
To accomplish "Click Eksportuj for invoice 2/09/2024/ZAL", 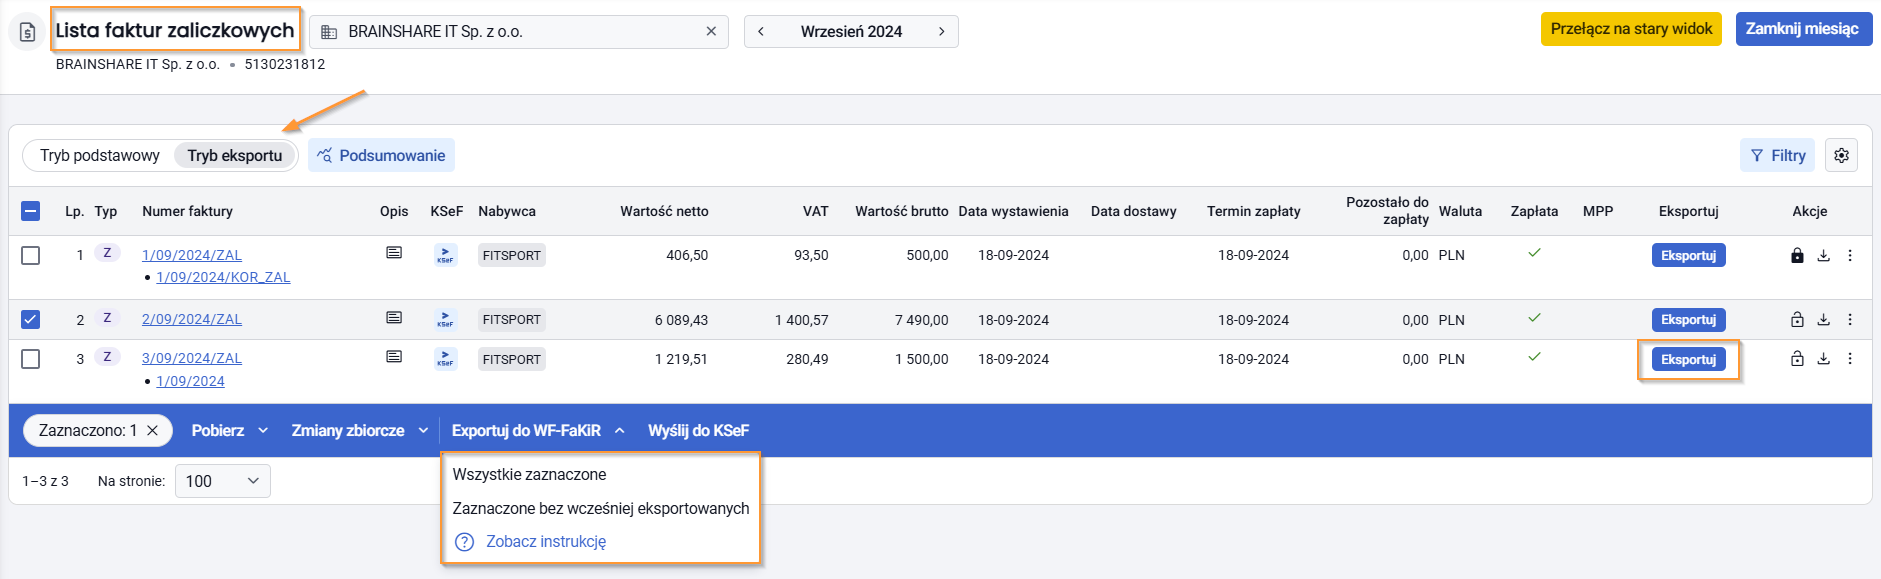I will pos(1688,320).
